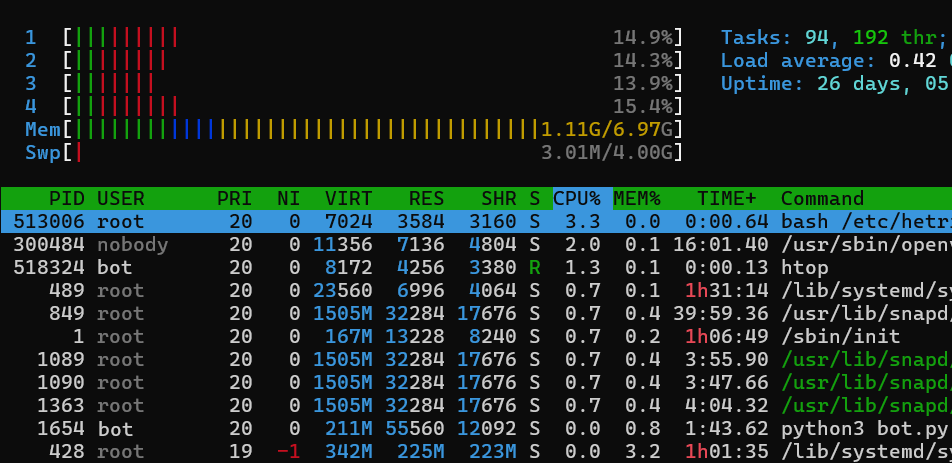This screenshot has width=952, height=463.
Task: Click the Uptime 26 days text
Action: (x=814, y=84)
